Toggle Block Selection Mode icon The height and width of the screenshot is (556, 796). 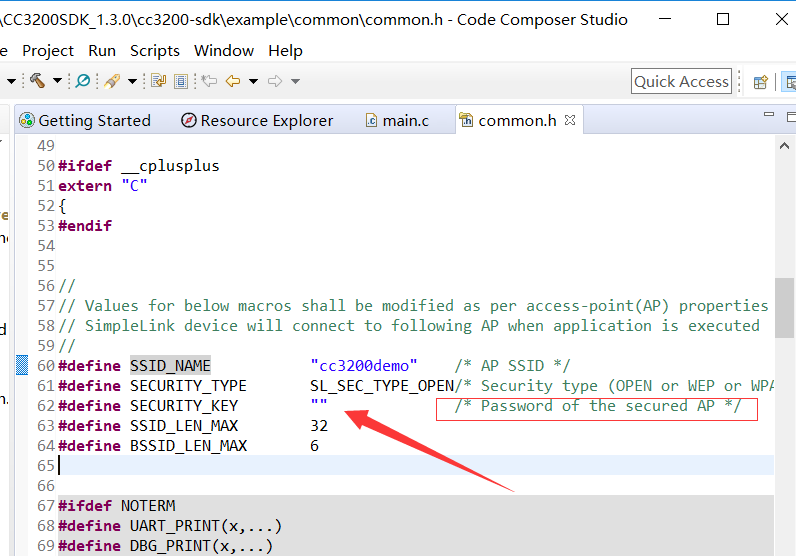click(181, 81)
